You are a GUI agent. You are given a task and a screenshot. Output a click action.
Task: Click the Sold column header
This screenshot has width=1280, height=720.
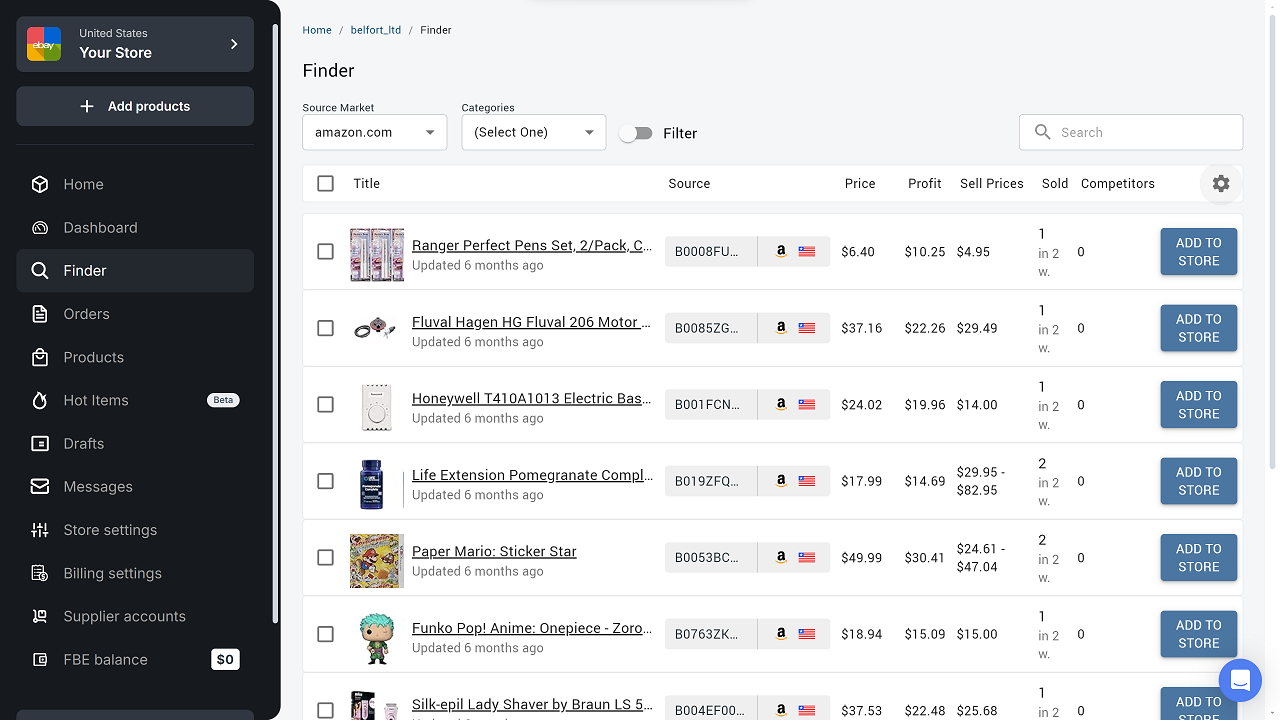pos(1055,184)
